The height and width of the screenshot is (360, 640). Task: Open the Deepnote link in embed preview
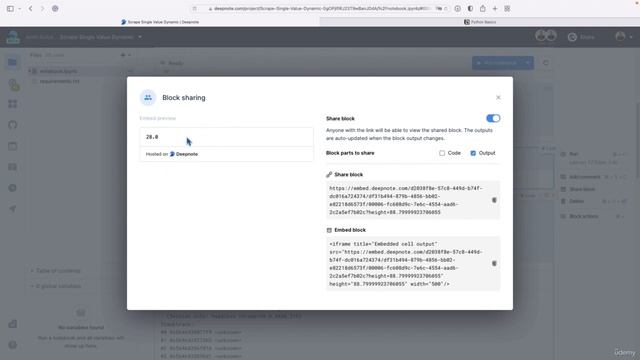pos(184,154)
